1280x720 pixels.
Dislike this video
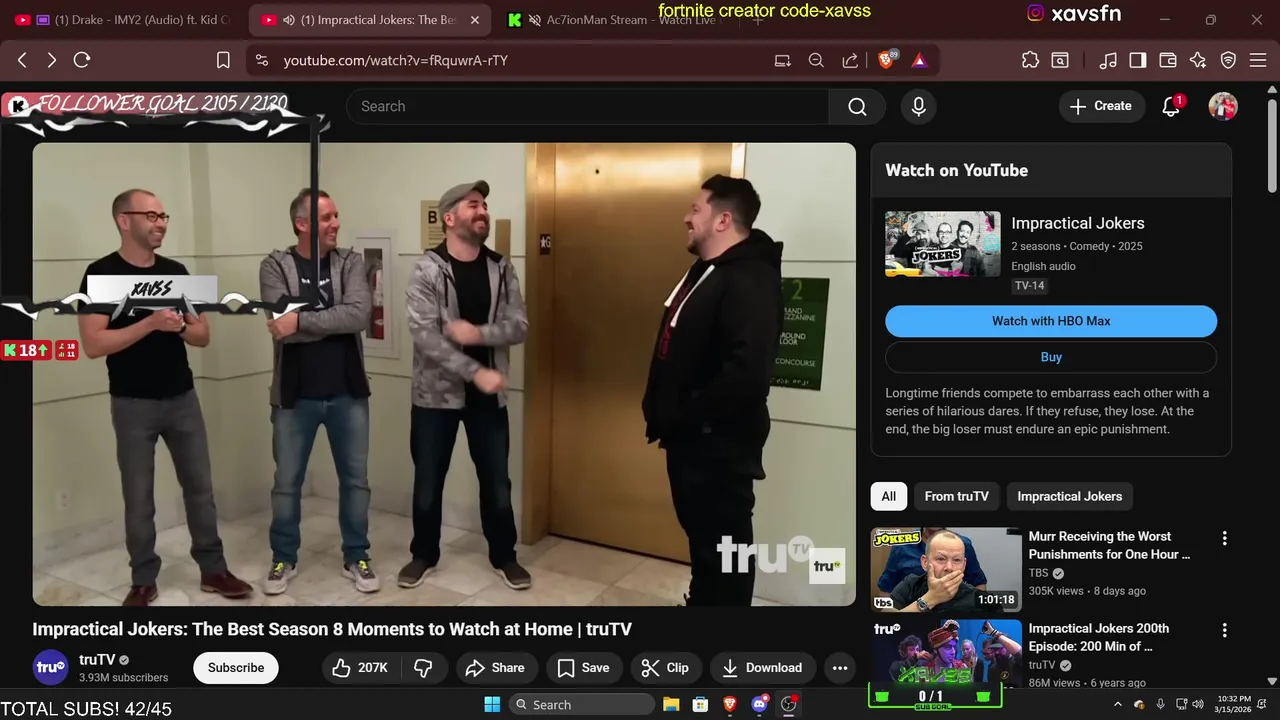423,668
